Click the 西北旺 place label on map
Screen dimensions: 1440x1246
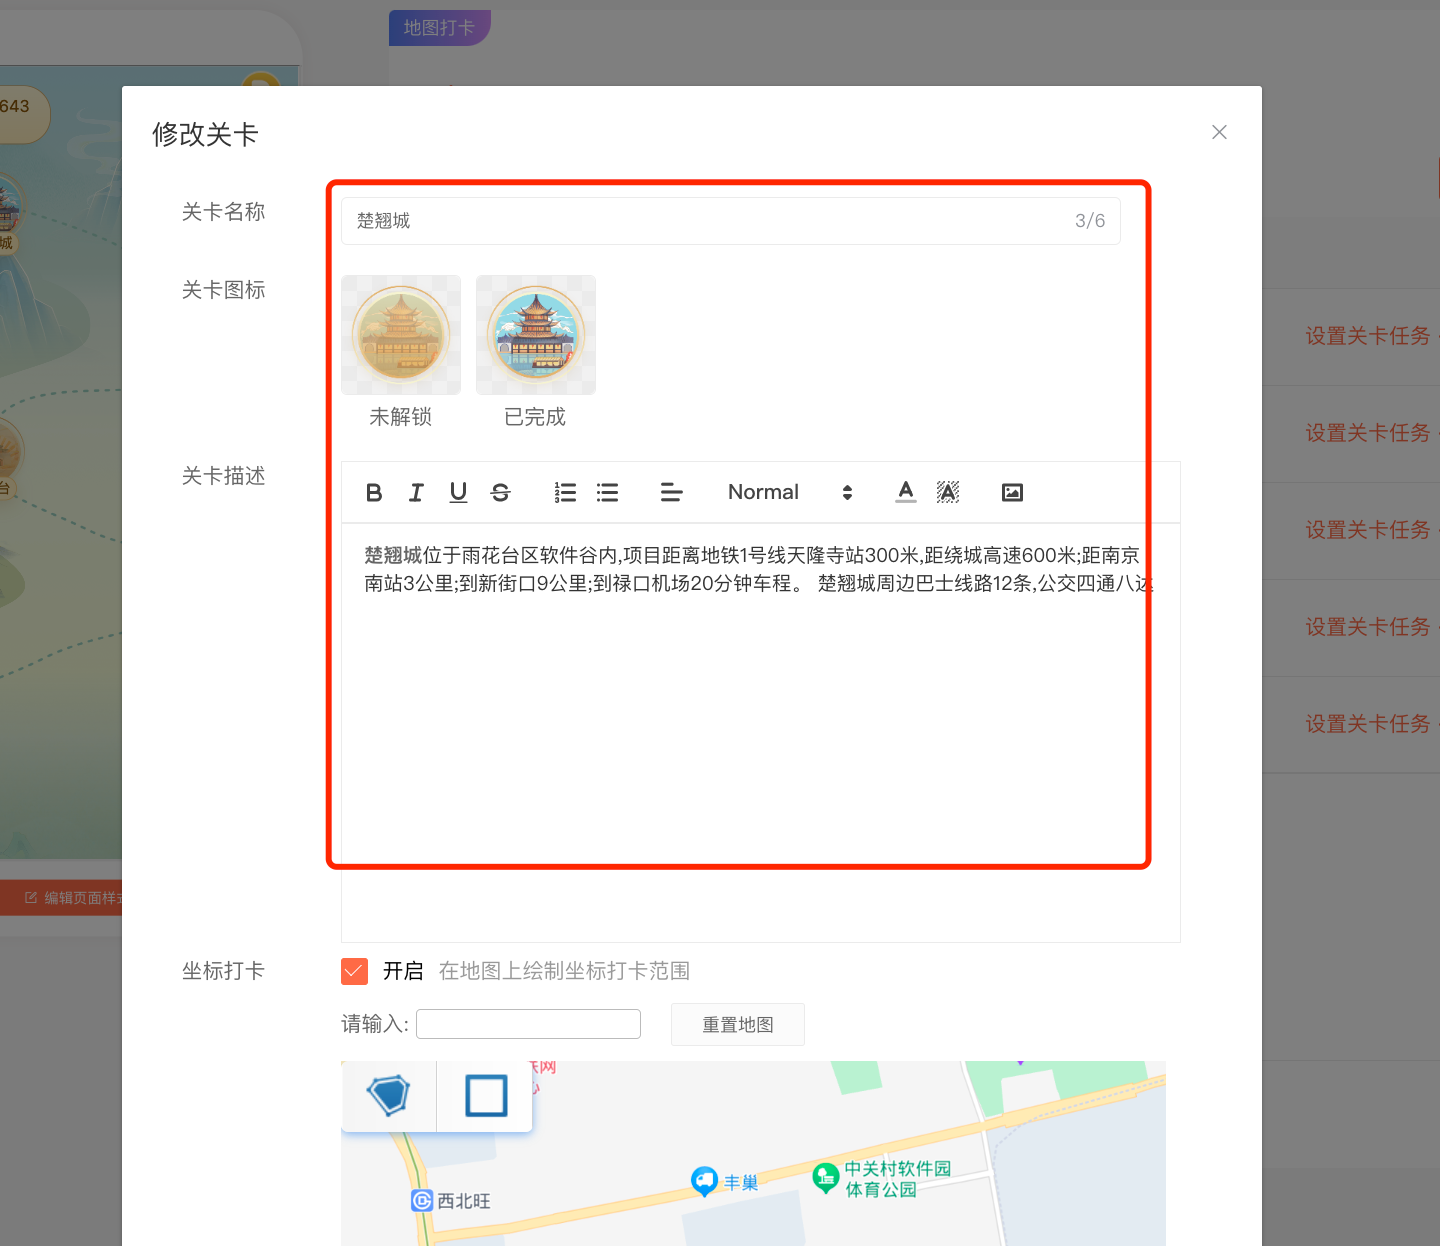coord(464,1201)
